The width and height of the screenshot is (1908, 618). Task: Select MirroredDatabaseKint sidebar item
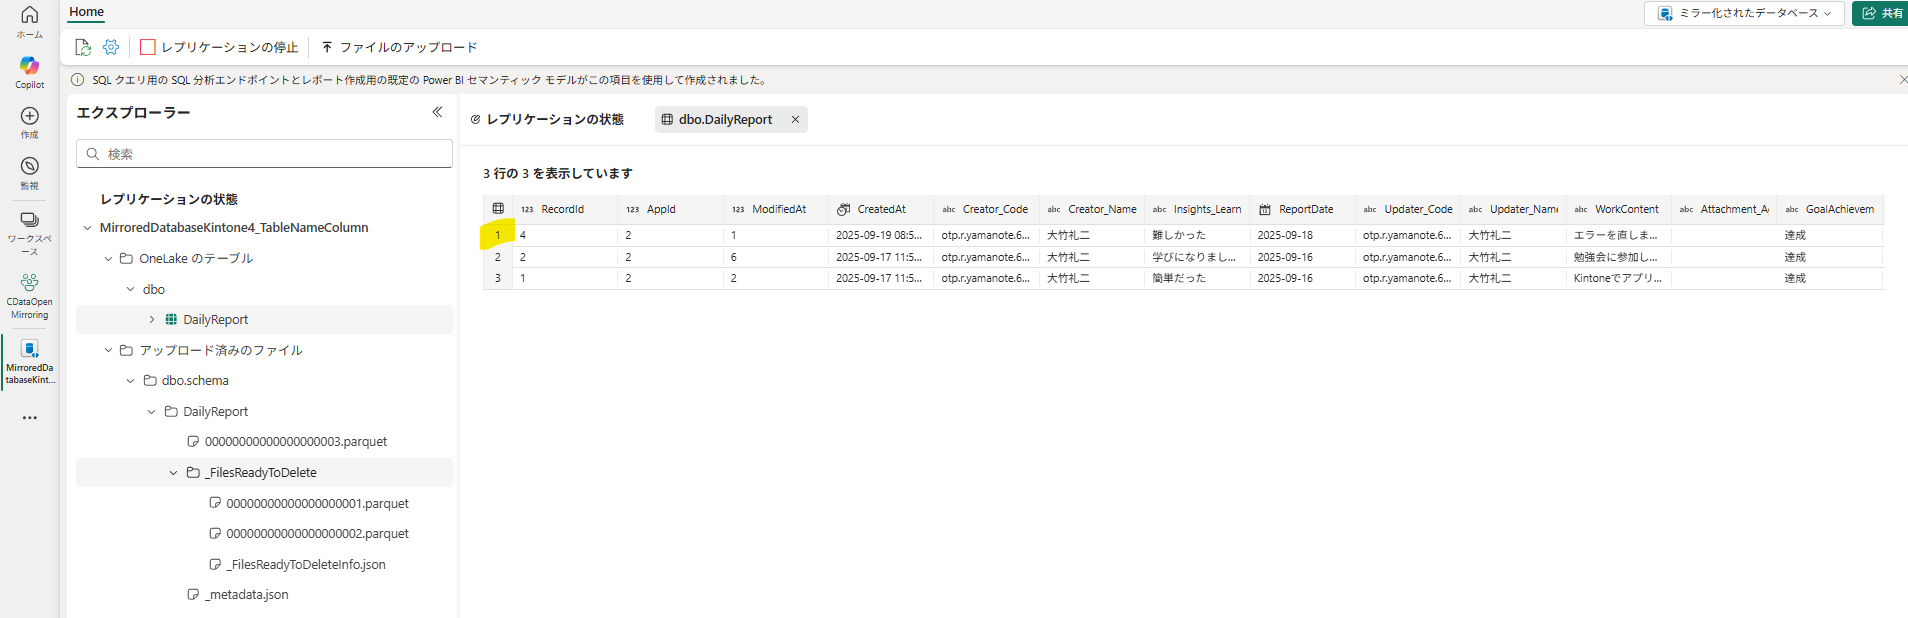click(29, 361)
